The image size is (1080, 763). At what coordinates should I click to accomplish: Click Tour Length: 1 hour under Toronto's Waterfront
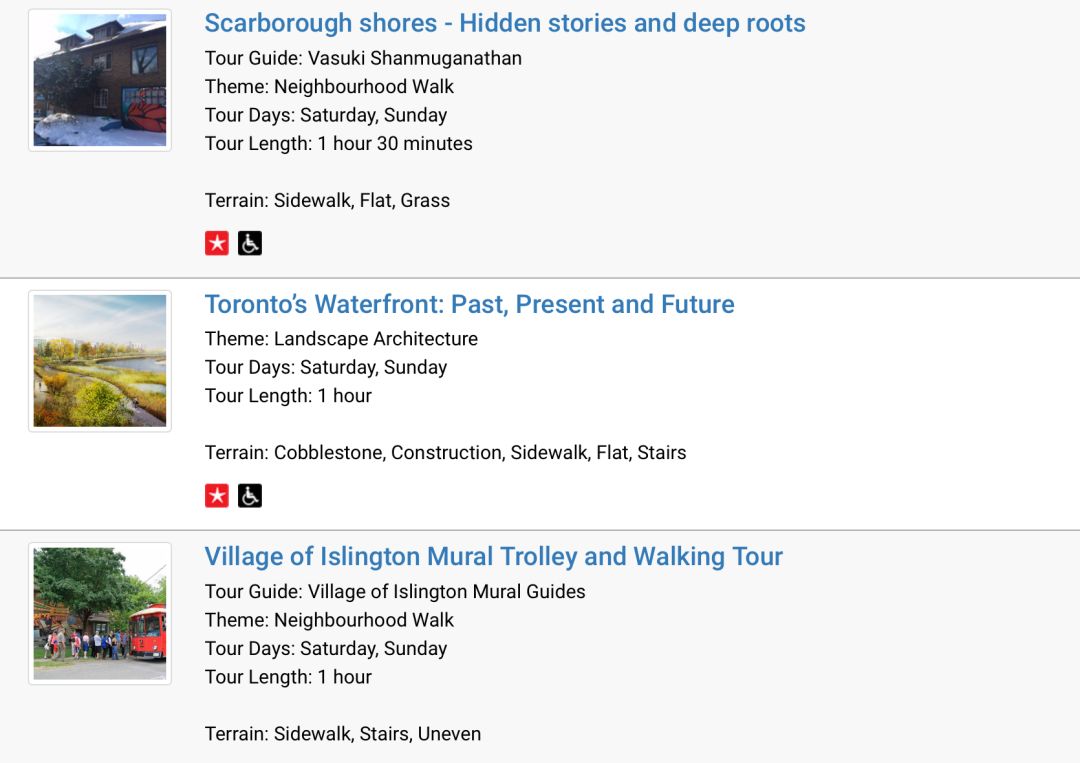click(288, 396)
